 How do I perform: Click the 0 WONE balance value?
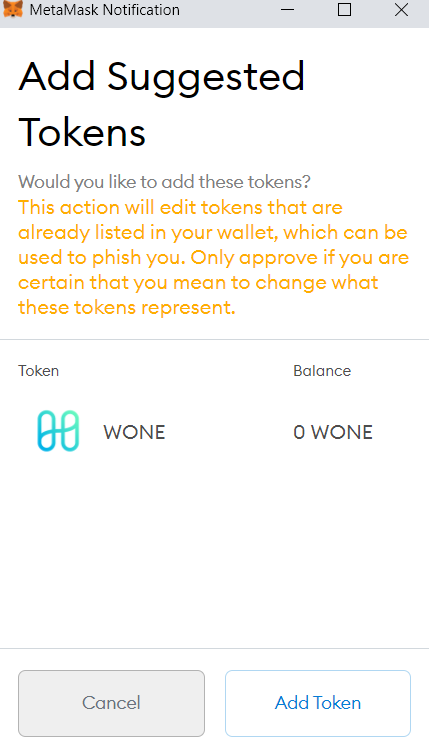pyautogui.click(x=333, y=432)
